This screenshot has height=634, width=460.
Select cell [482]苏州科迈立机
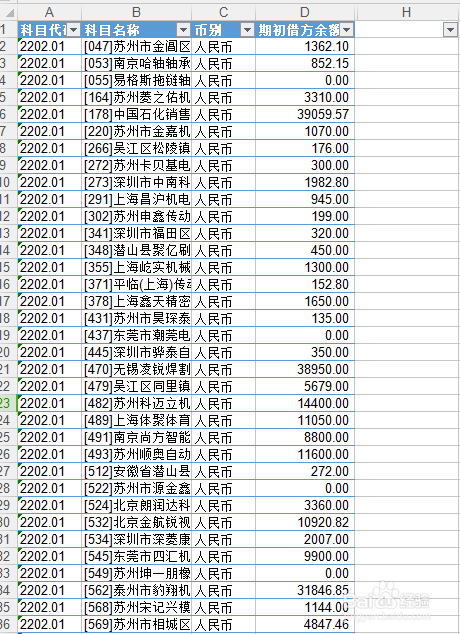[x=136, y=404]
